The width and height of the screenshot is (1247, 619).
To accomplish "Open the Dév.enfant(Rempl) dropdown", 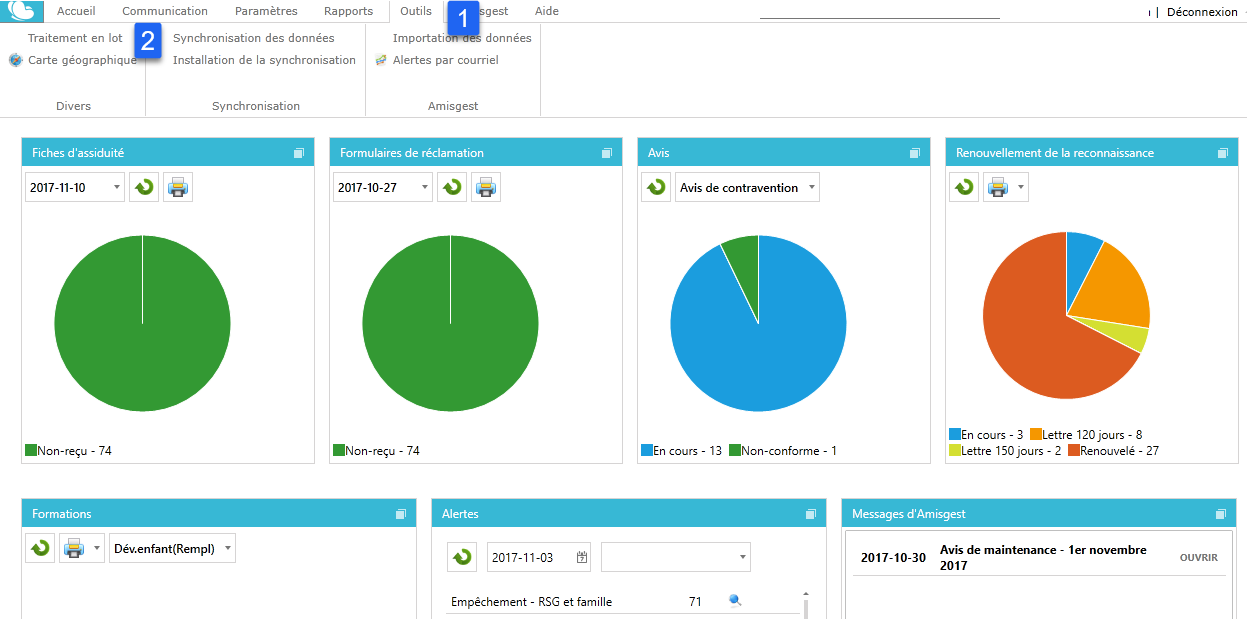I will click(x=172, y=548).
